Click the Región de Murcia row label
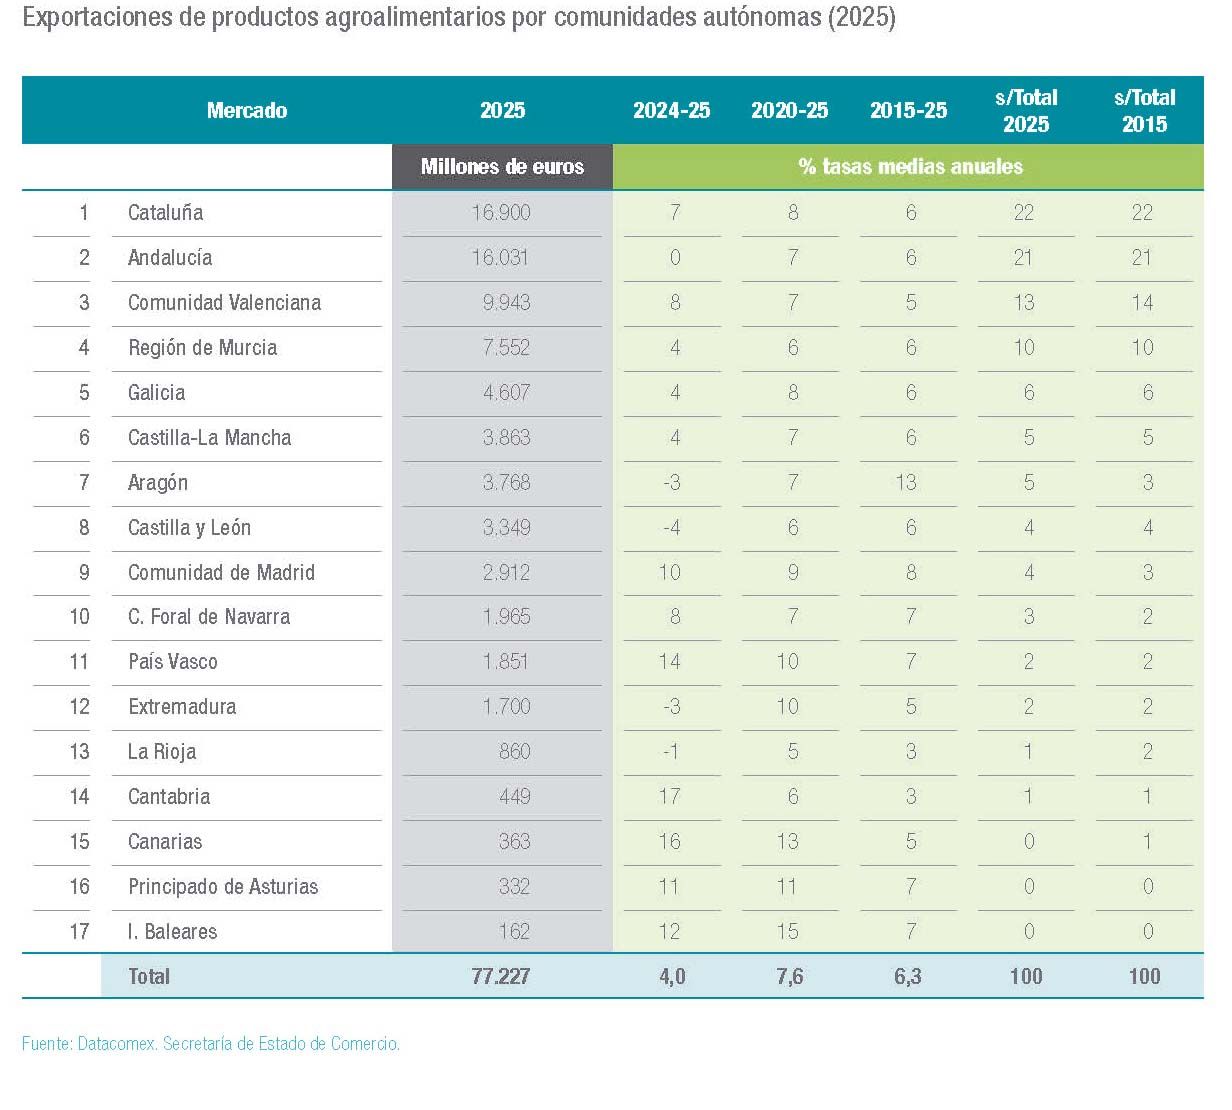This screenshot has width=1232, height=1110. pyautogui.click(x=202, y=348)
